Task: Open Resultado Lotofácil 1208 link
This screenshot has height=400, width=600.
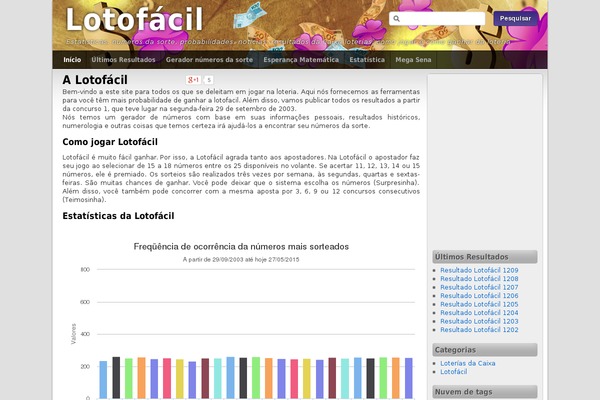Action: pyautogui.click(x=479, y=279)
